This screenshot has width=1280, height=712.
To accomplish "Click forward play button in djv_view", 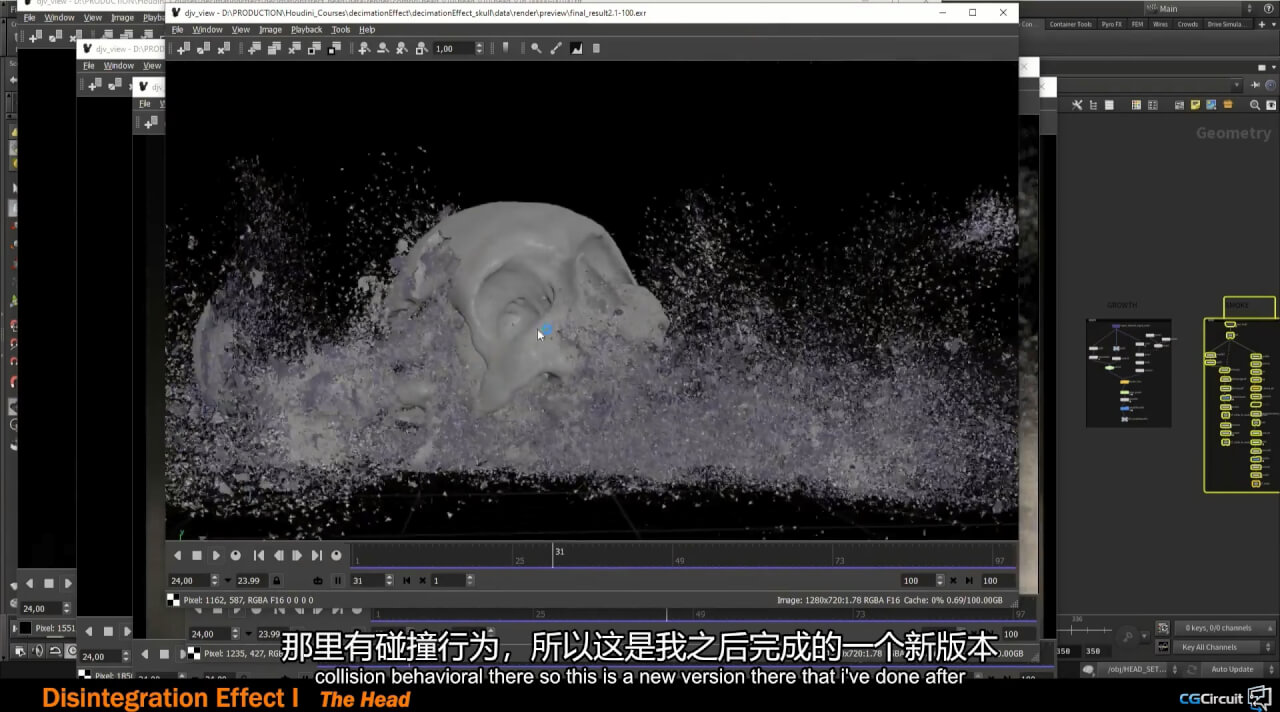I will pyautogui.click(x=216, y=555).
